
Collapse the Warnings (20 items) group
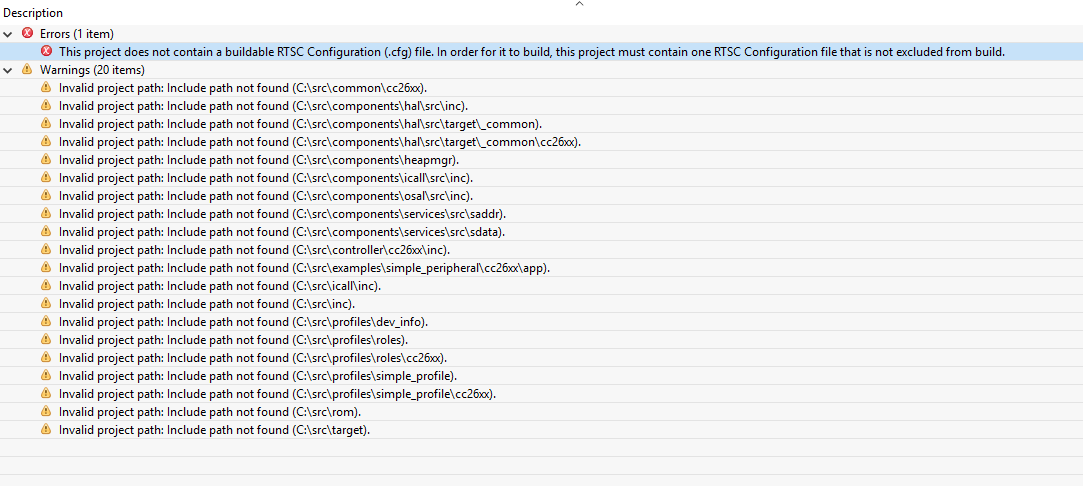(8, 70)
